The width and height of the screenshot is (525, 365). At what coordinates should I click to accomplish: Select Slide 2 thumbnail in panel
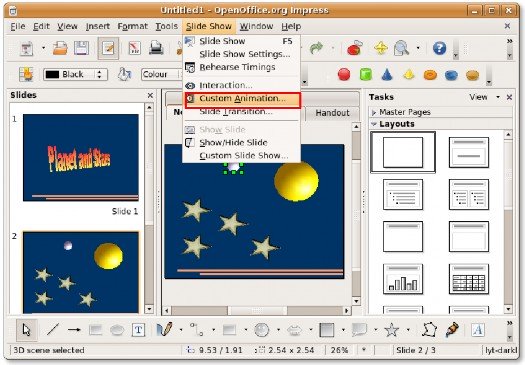pyautogui.click(x=81, y=272)
